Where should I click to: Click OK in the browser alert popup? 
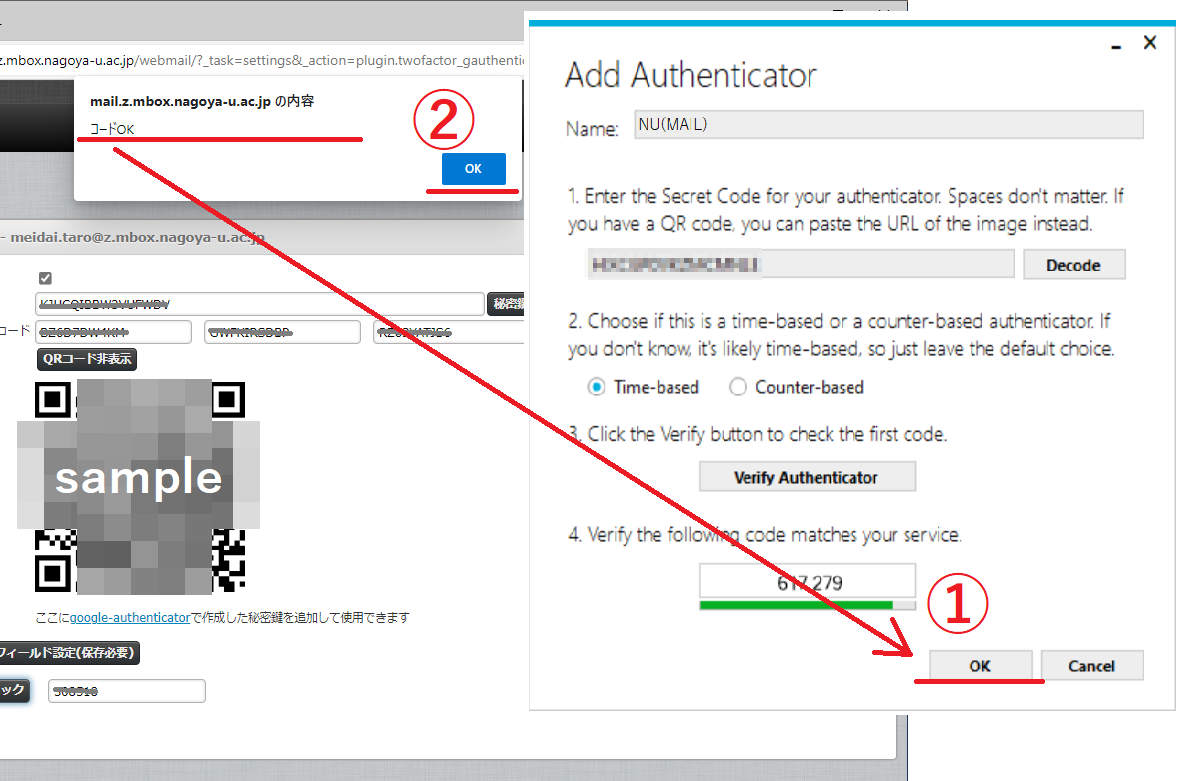[x=473, y=168]
